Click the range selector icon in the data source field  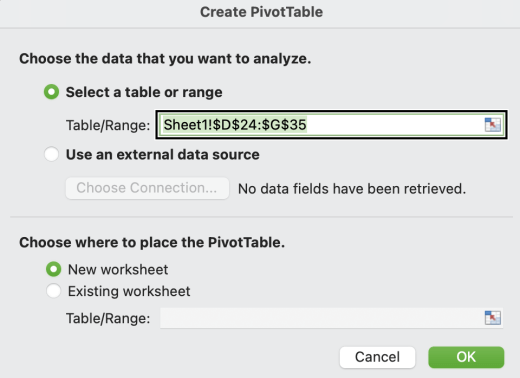click(493, 125)
